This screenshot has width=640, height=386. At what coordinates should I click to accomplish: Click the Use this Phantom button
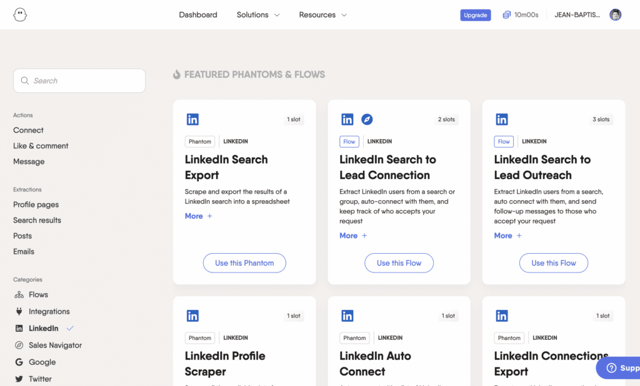click(x=244, y=263)
